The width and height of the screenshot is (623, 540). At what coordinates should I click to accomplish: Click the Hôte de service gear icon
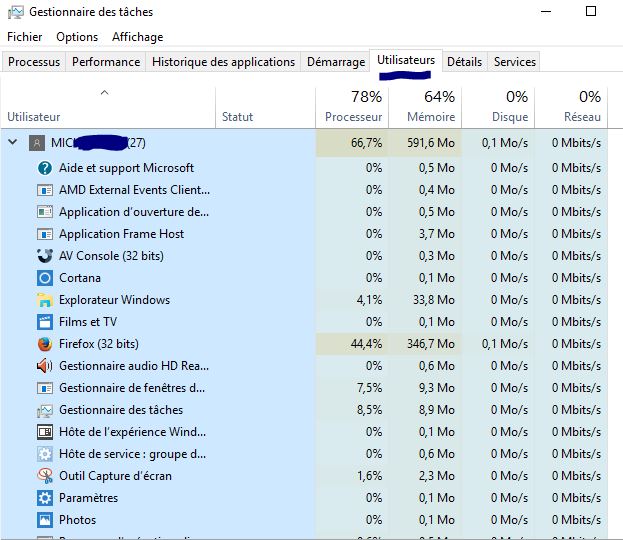(45, 454)
